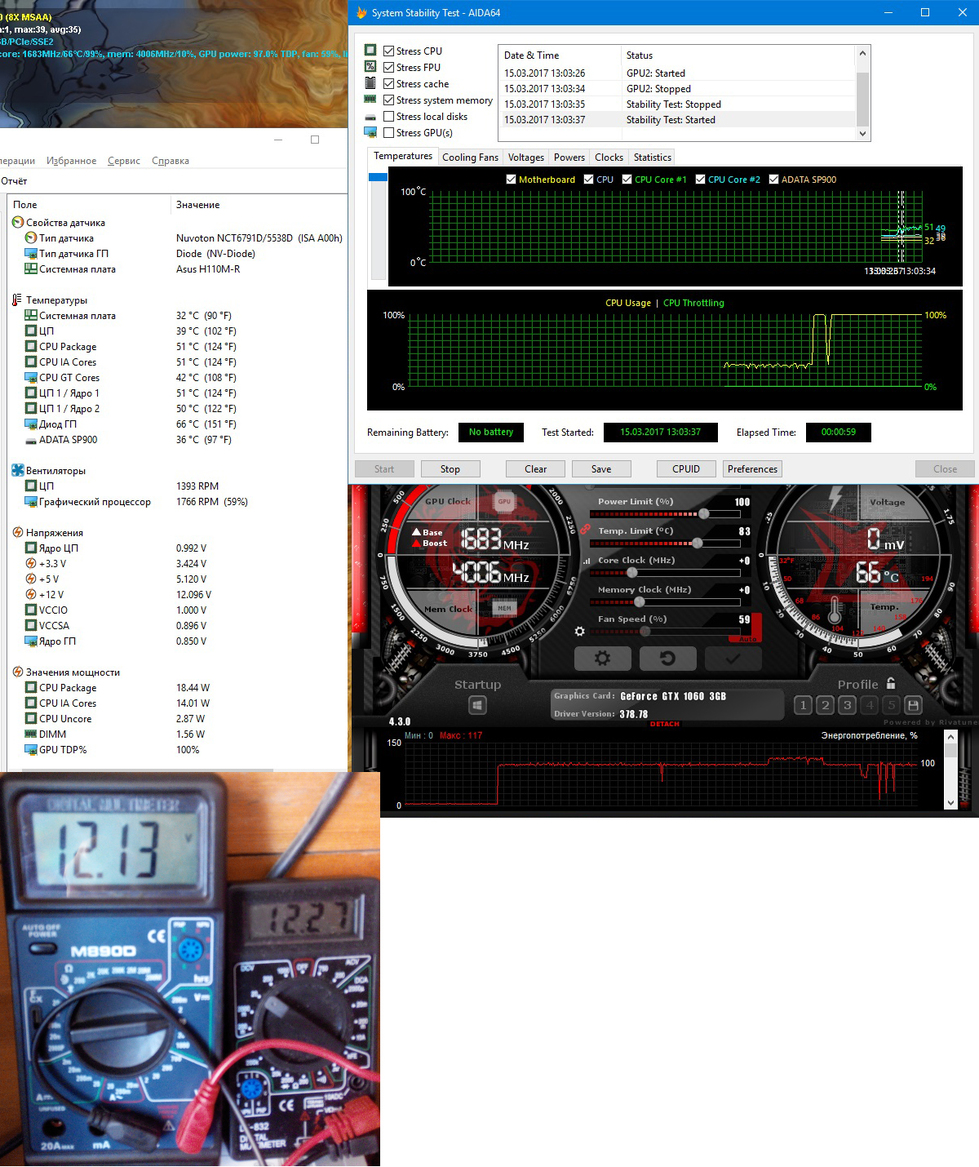979x1167 pixels.
Task: Select Afterburner profile slot 1
Action: pyautogui.click(x=803, y=705)
